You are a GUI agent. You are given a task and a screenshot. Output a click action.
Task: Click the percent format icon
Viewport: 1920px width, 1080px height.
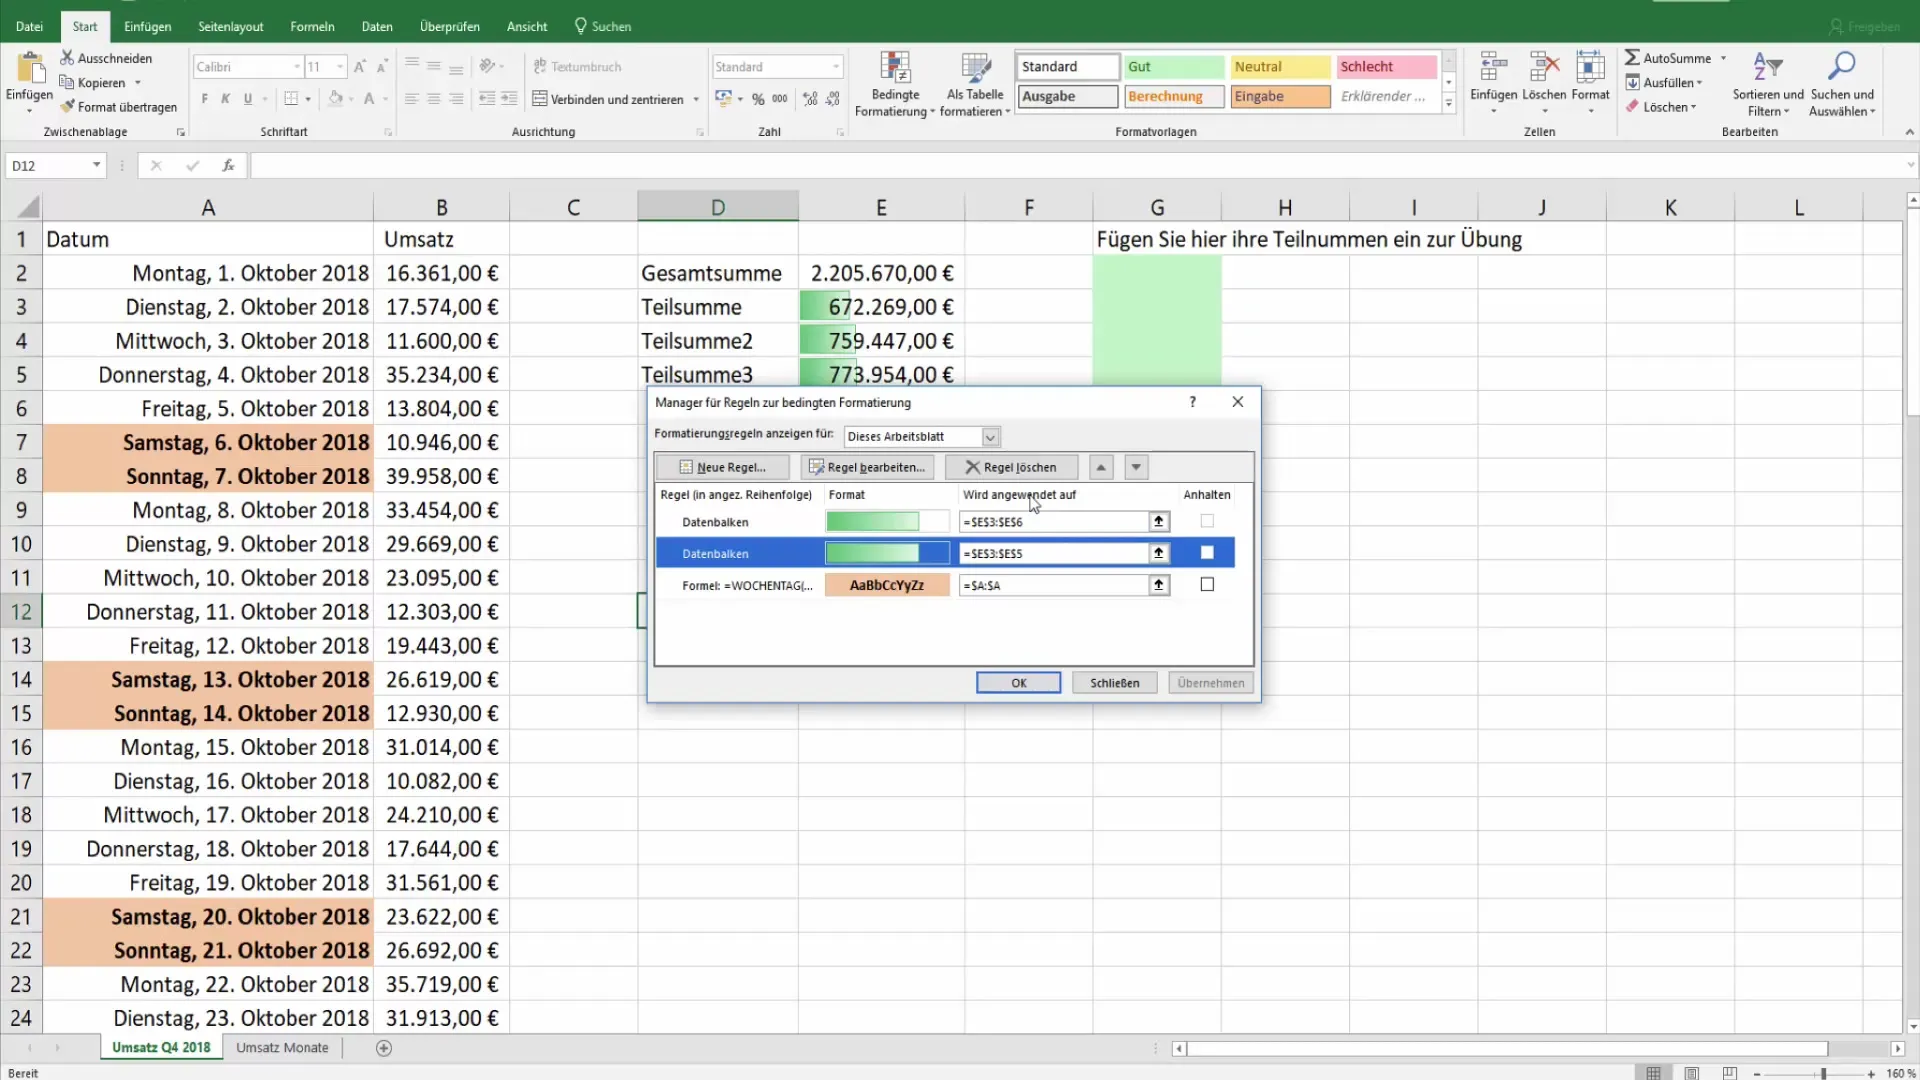[x=758, y=99]
